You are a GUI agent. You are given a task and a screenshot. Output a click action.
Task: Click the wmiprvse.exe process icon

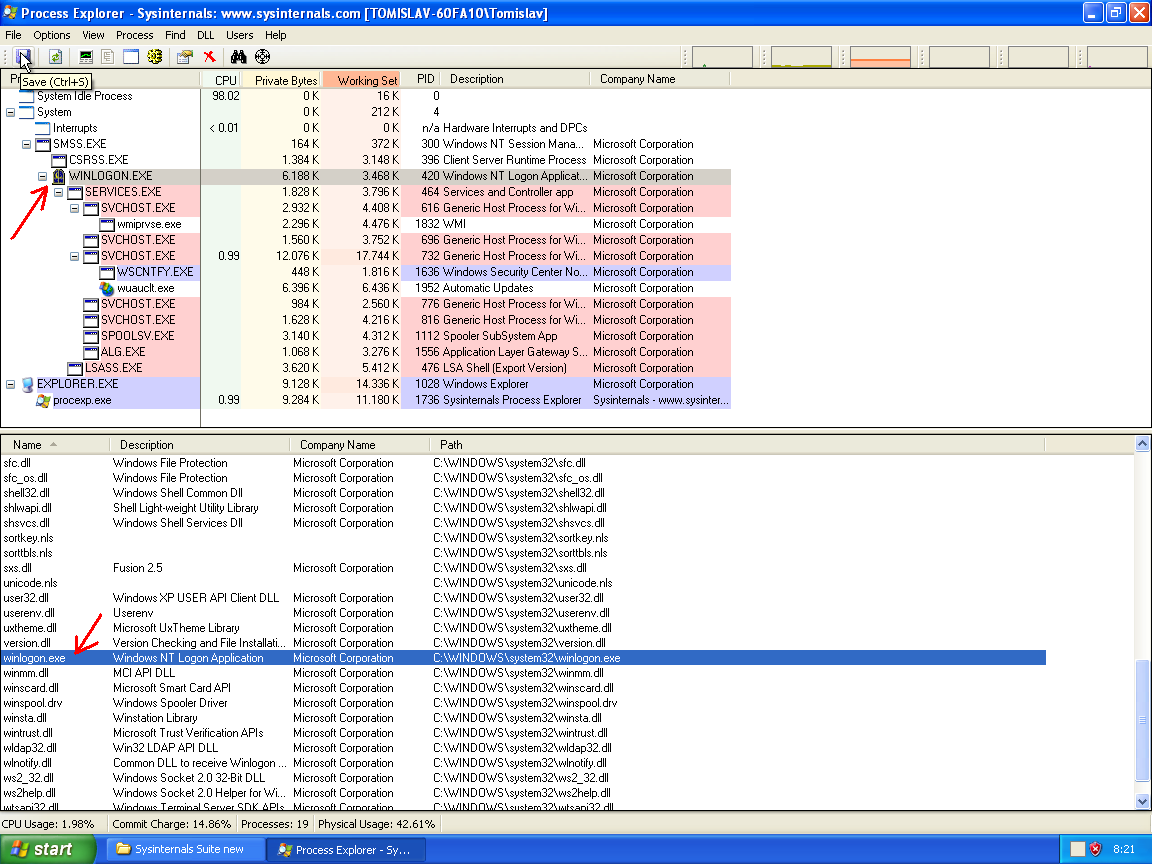click(x=107, y=224)
